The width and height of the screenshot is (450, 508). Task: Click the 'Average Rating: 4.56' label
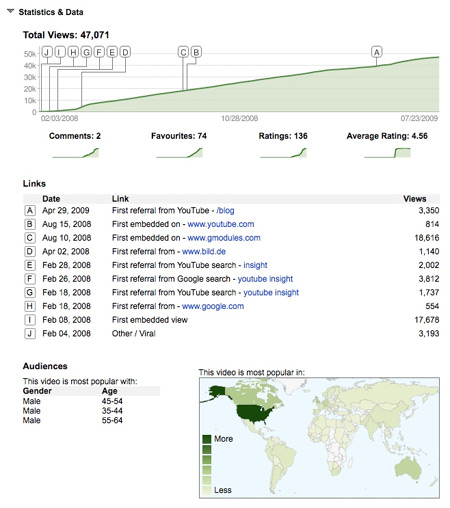pos(387,136)
